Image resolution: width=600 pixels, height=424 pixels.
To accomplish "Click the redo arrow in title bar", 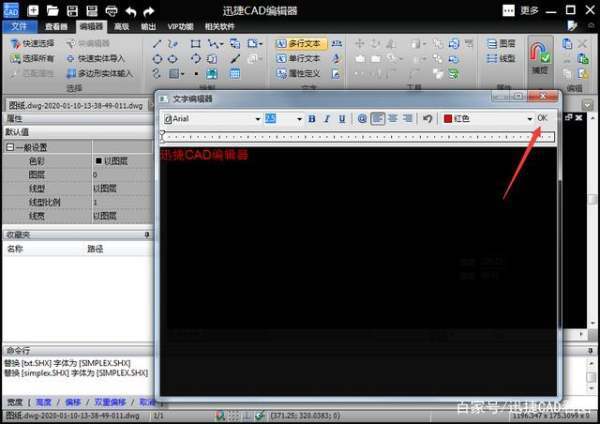I will [x=149, y=11].
